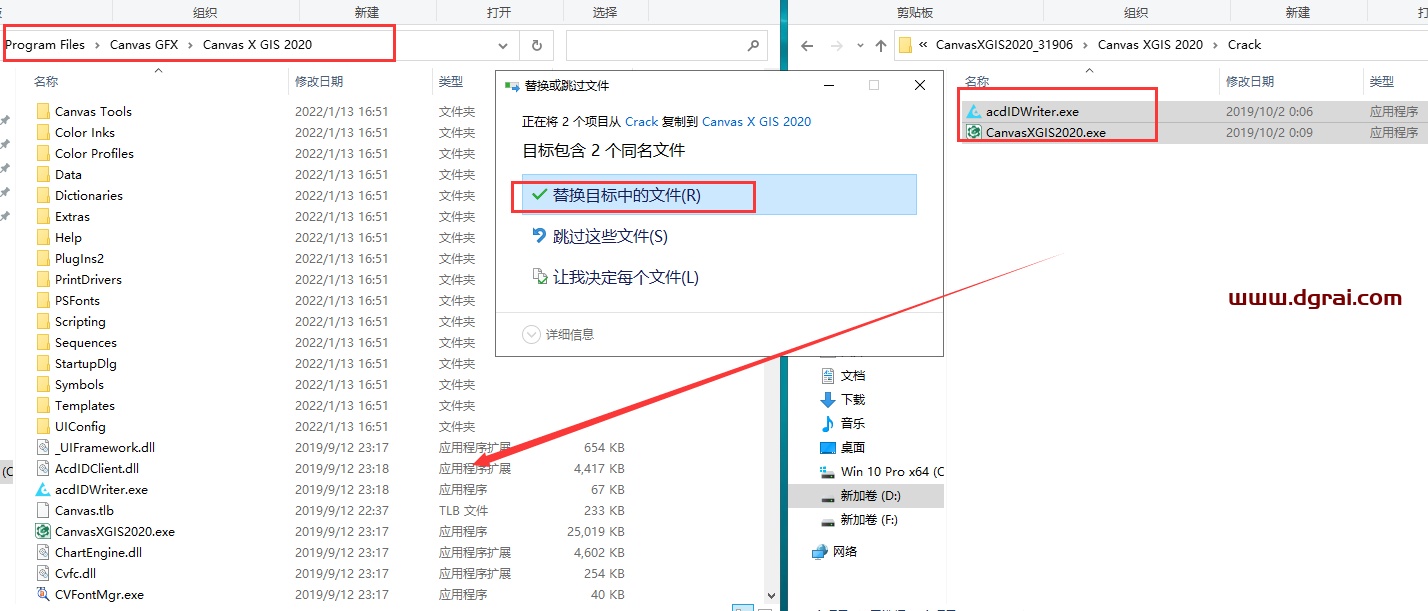Viewport: 1428px width, 611px height.
Task: Select the New Volume (F:) drive
Action: coord(868,520)
